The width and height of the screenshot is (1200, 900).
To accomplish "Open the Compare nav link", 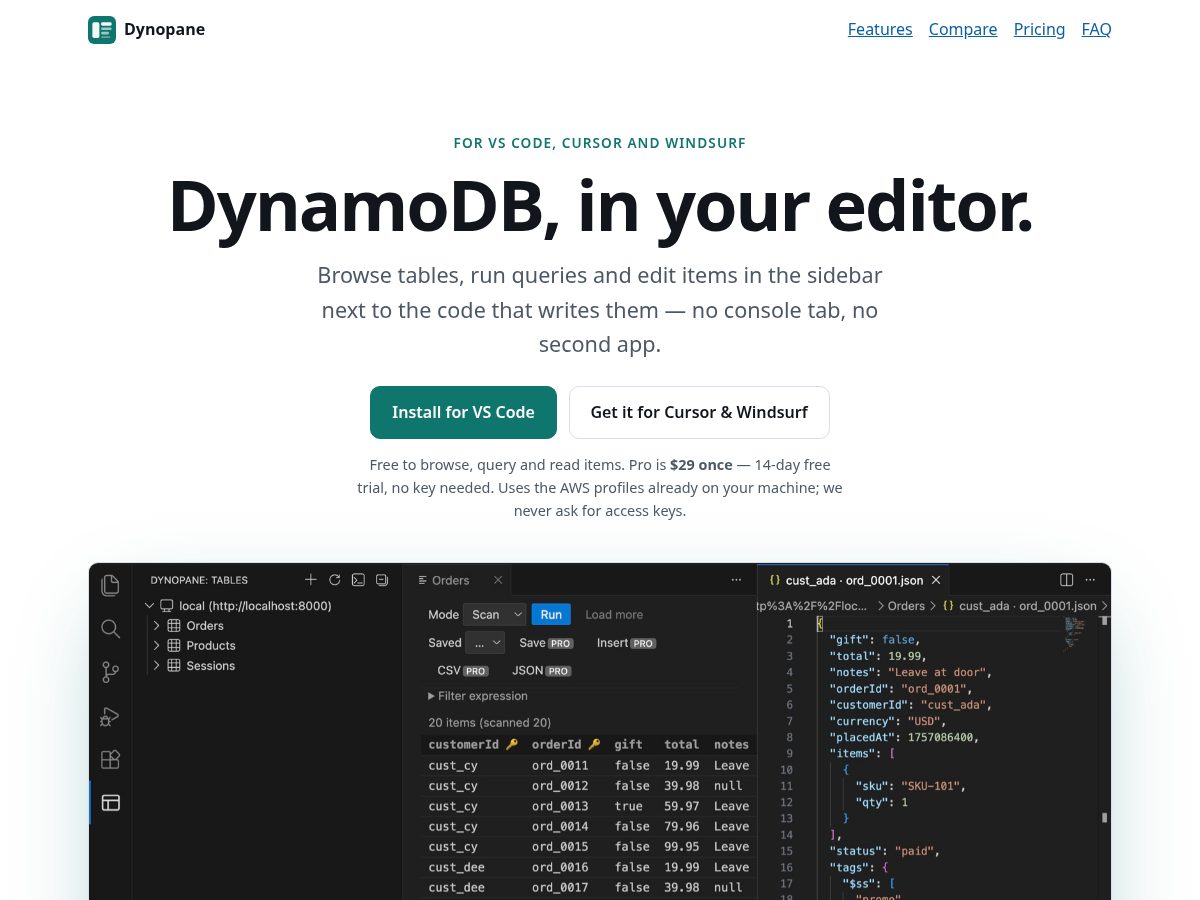I will pos(963,30).
